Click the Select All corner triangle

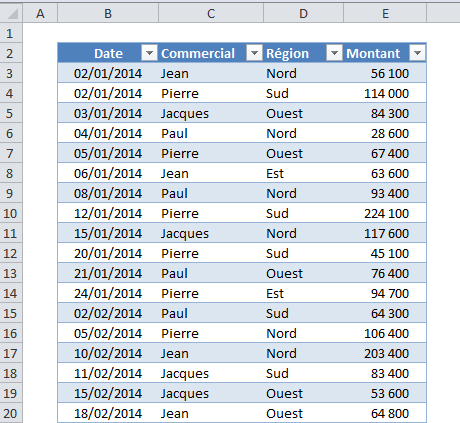tap(11, 13)
